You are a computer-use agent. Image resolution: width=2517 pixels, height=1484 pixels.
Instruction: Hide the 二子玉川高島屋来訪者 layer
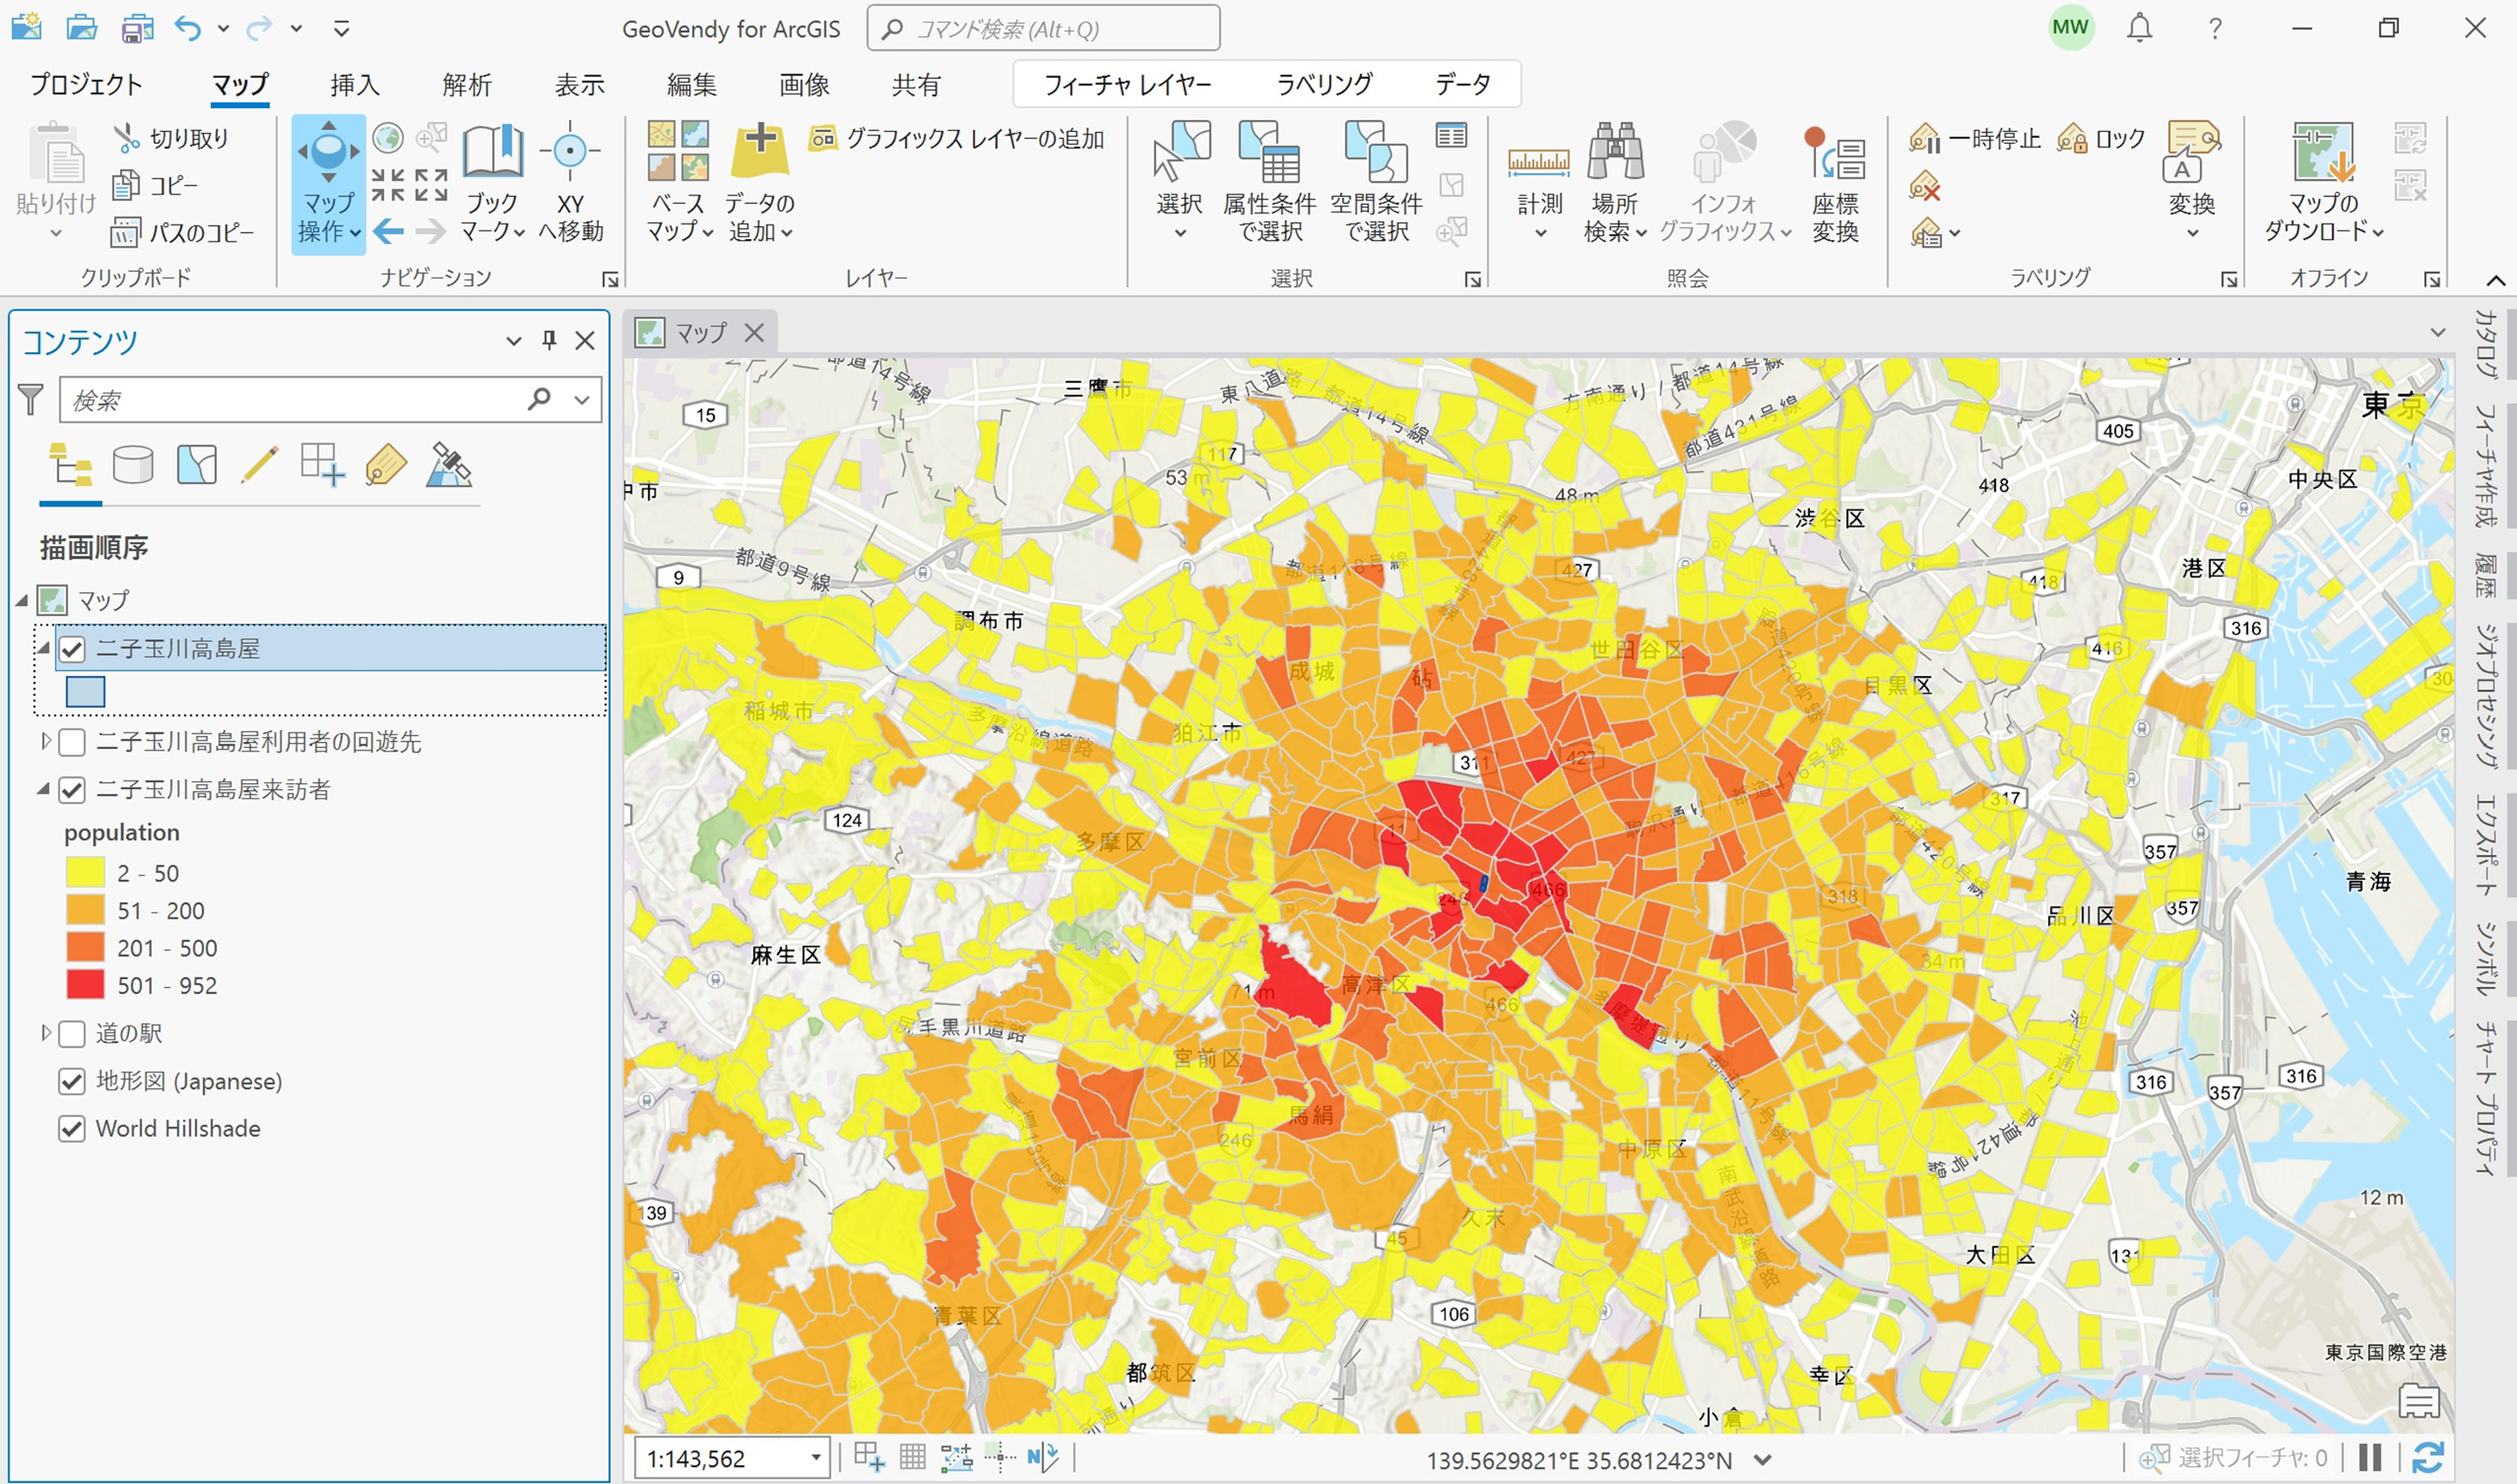72,790
